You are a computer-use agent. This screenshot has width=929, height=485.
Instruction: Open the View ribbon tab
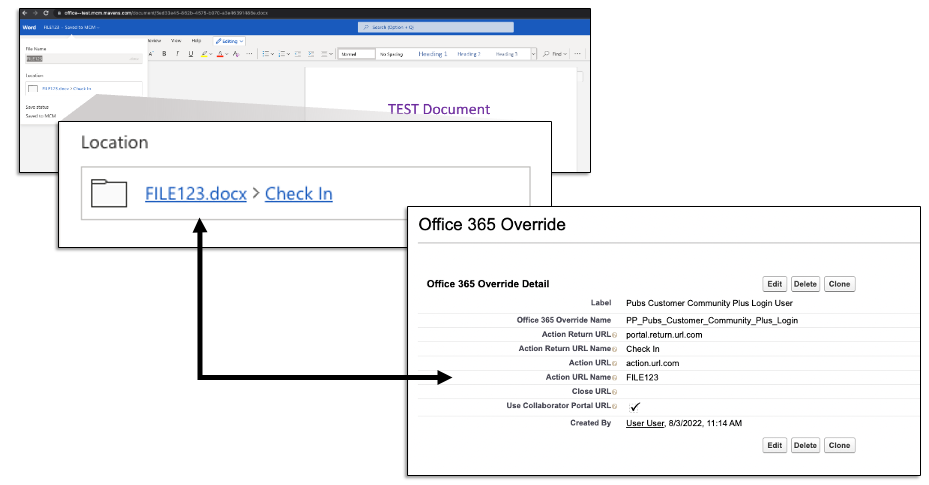tap(176, 41)
